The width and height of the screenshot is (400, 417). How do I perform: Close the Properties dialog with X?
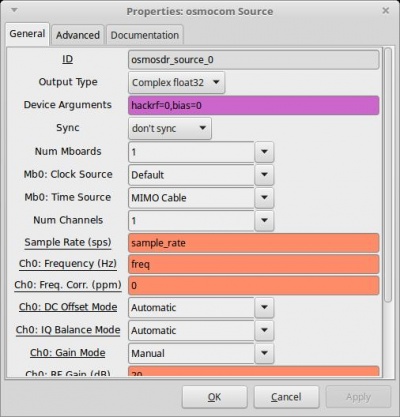386,11
